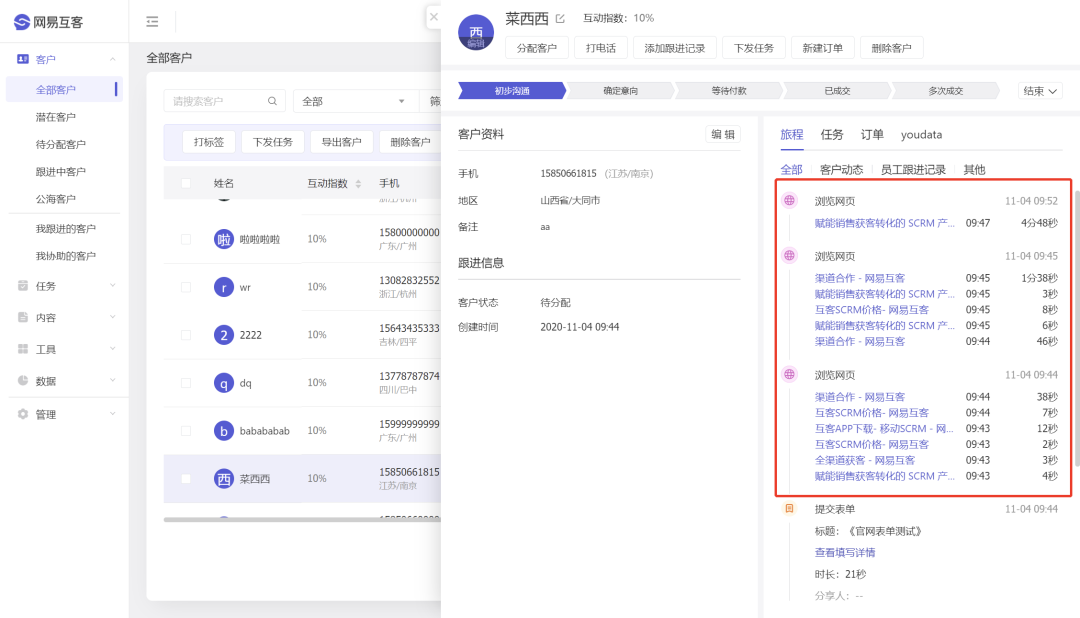Screen dimensions: 1080x618
Task: Click the search magnifier icon
Action: pos(272,101)
